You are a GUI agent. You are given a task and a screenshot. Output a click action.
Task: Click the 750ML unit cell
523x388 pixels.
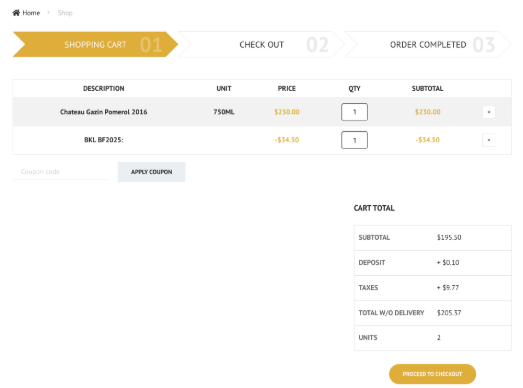point(224,112)
